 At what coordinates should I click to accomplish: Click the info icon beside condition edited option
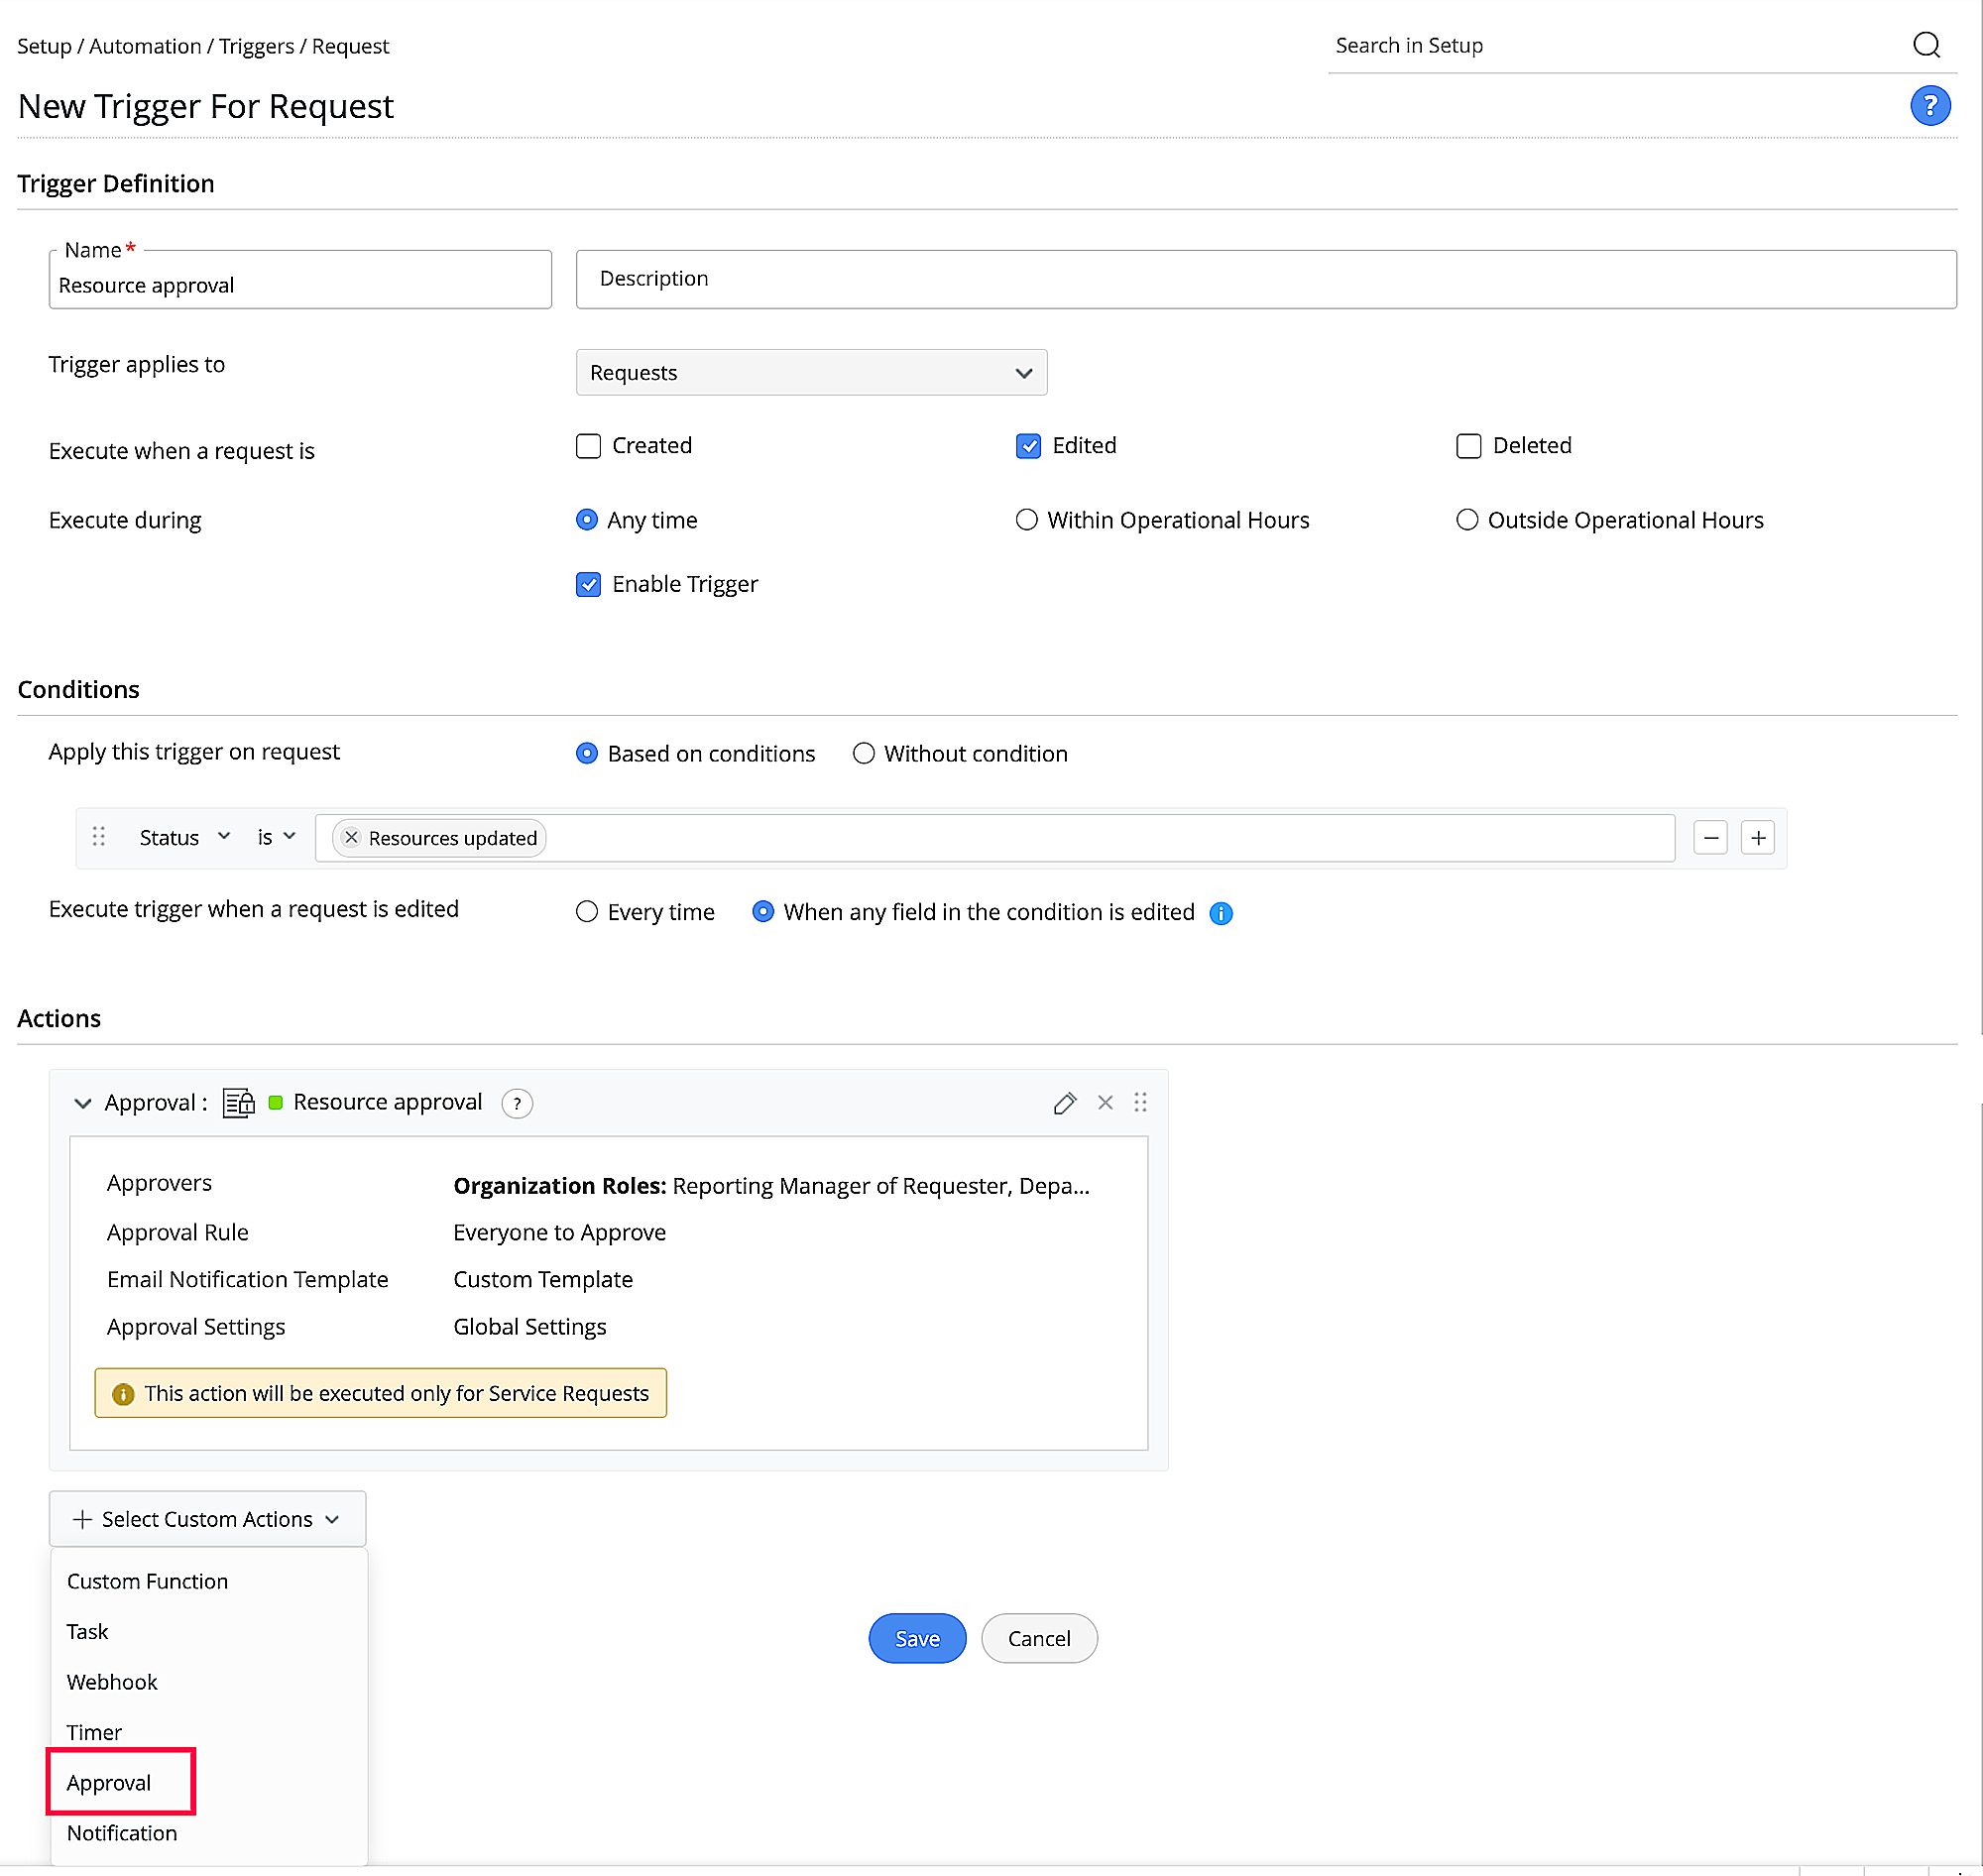(1220, 913)
